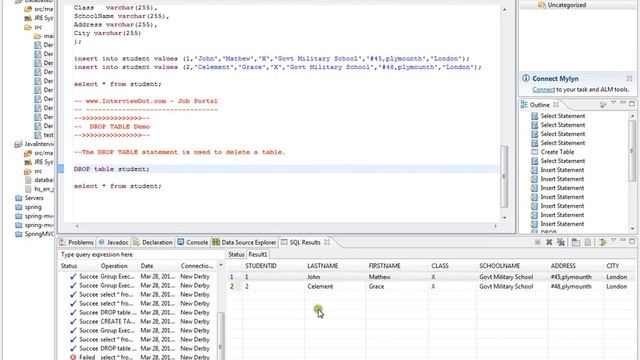Select the '#45,plymounth' address cell
This screenshot has height=360, width=640.
tap(571, 277)
